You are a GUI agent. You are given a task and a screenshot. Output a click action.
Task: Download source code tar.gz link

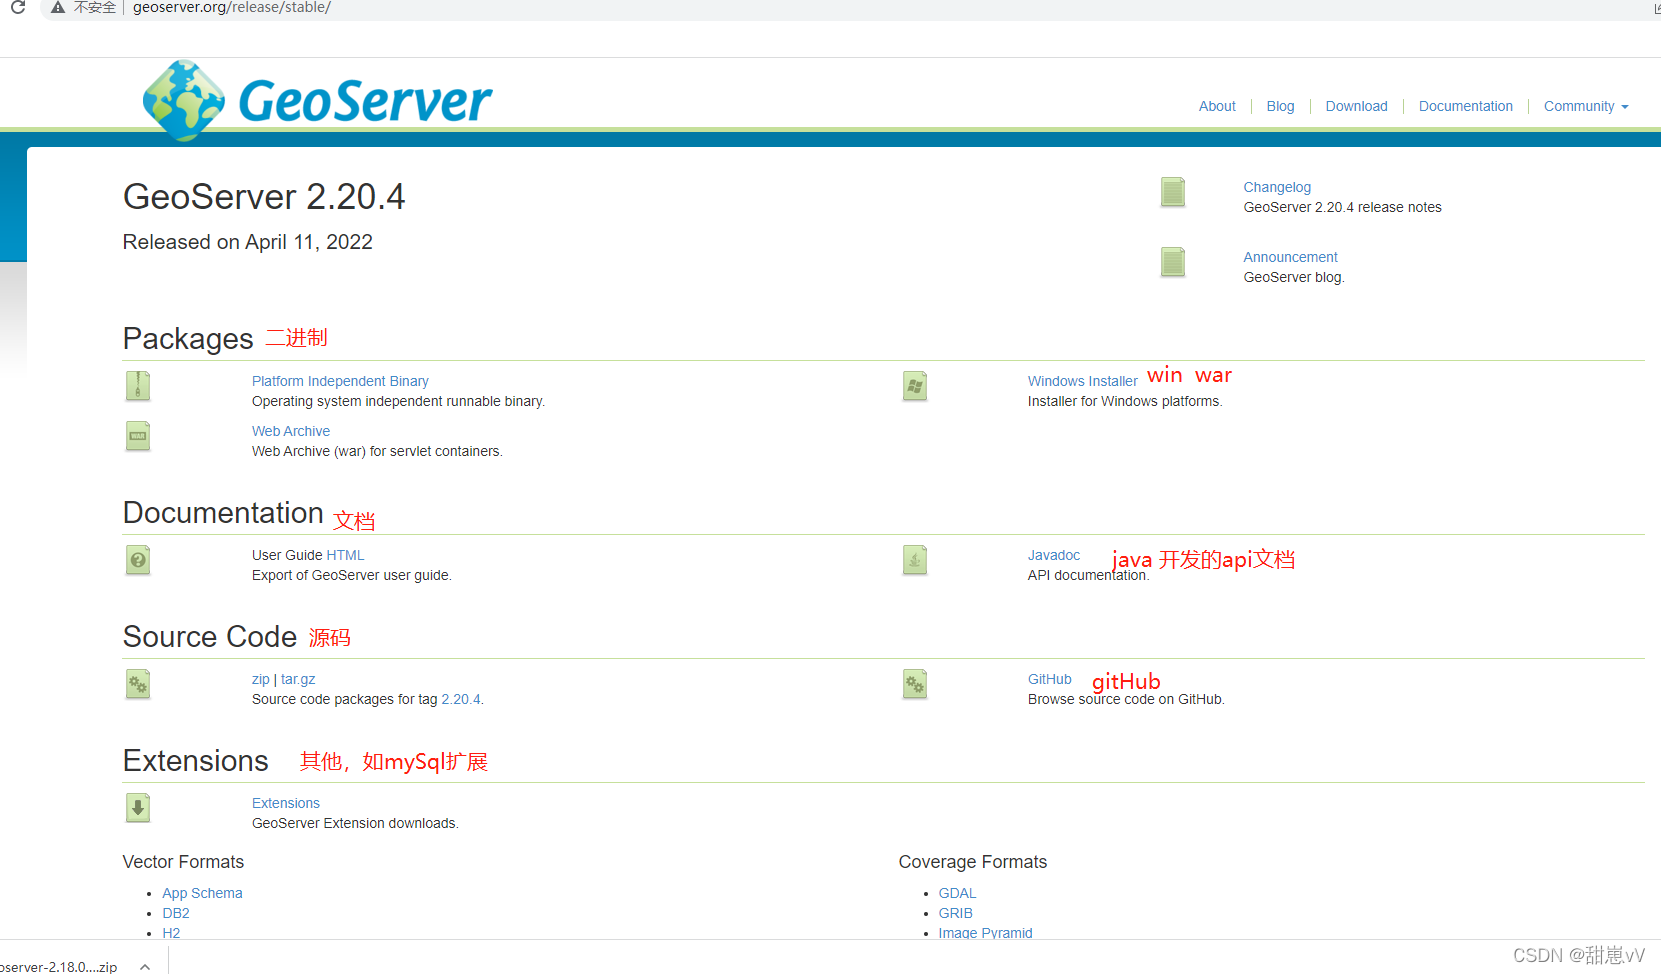tap(298, 679)
